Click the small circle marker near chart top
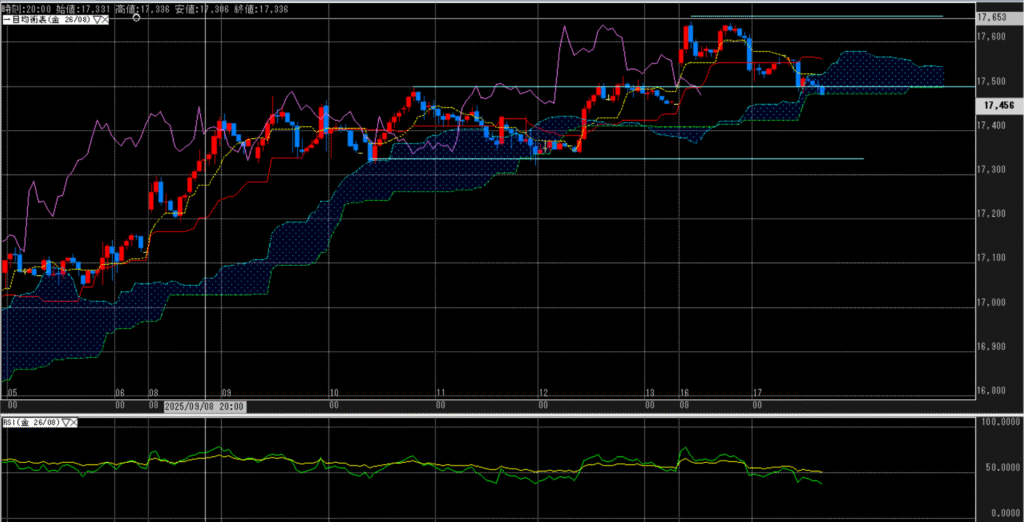 (135, 19)
